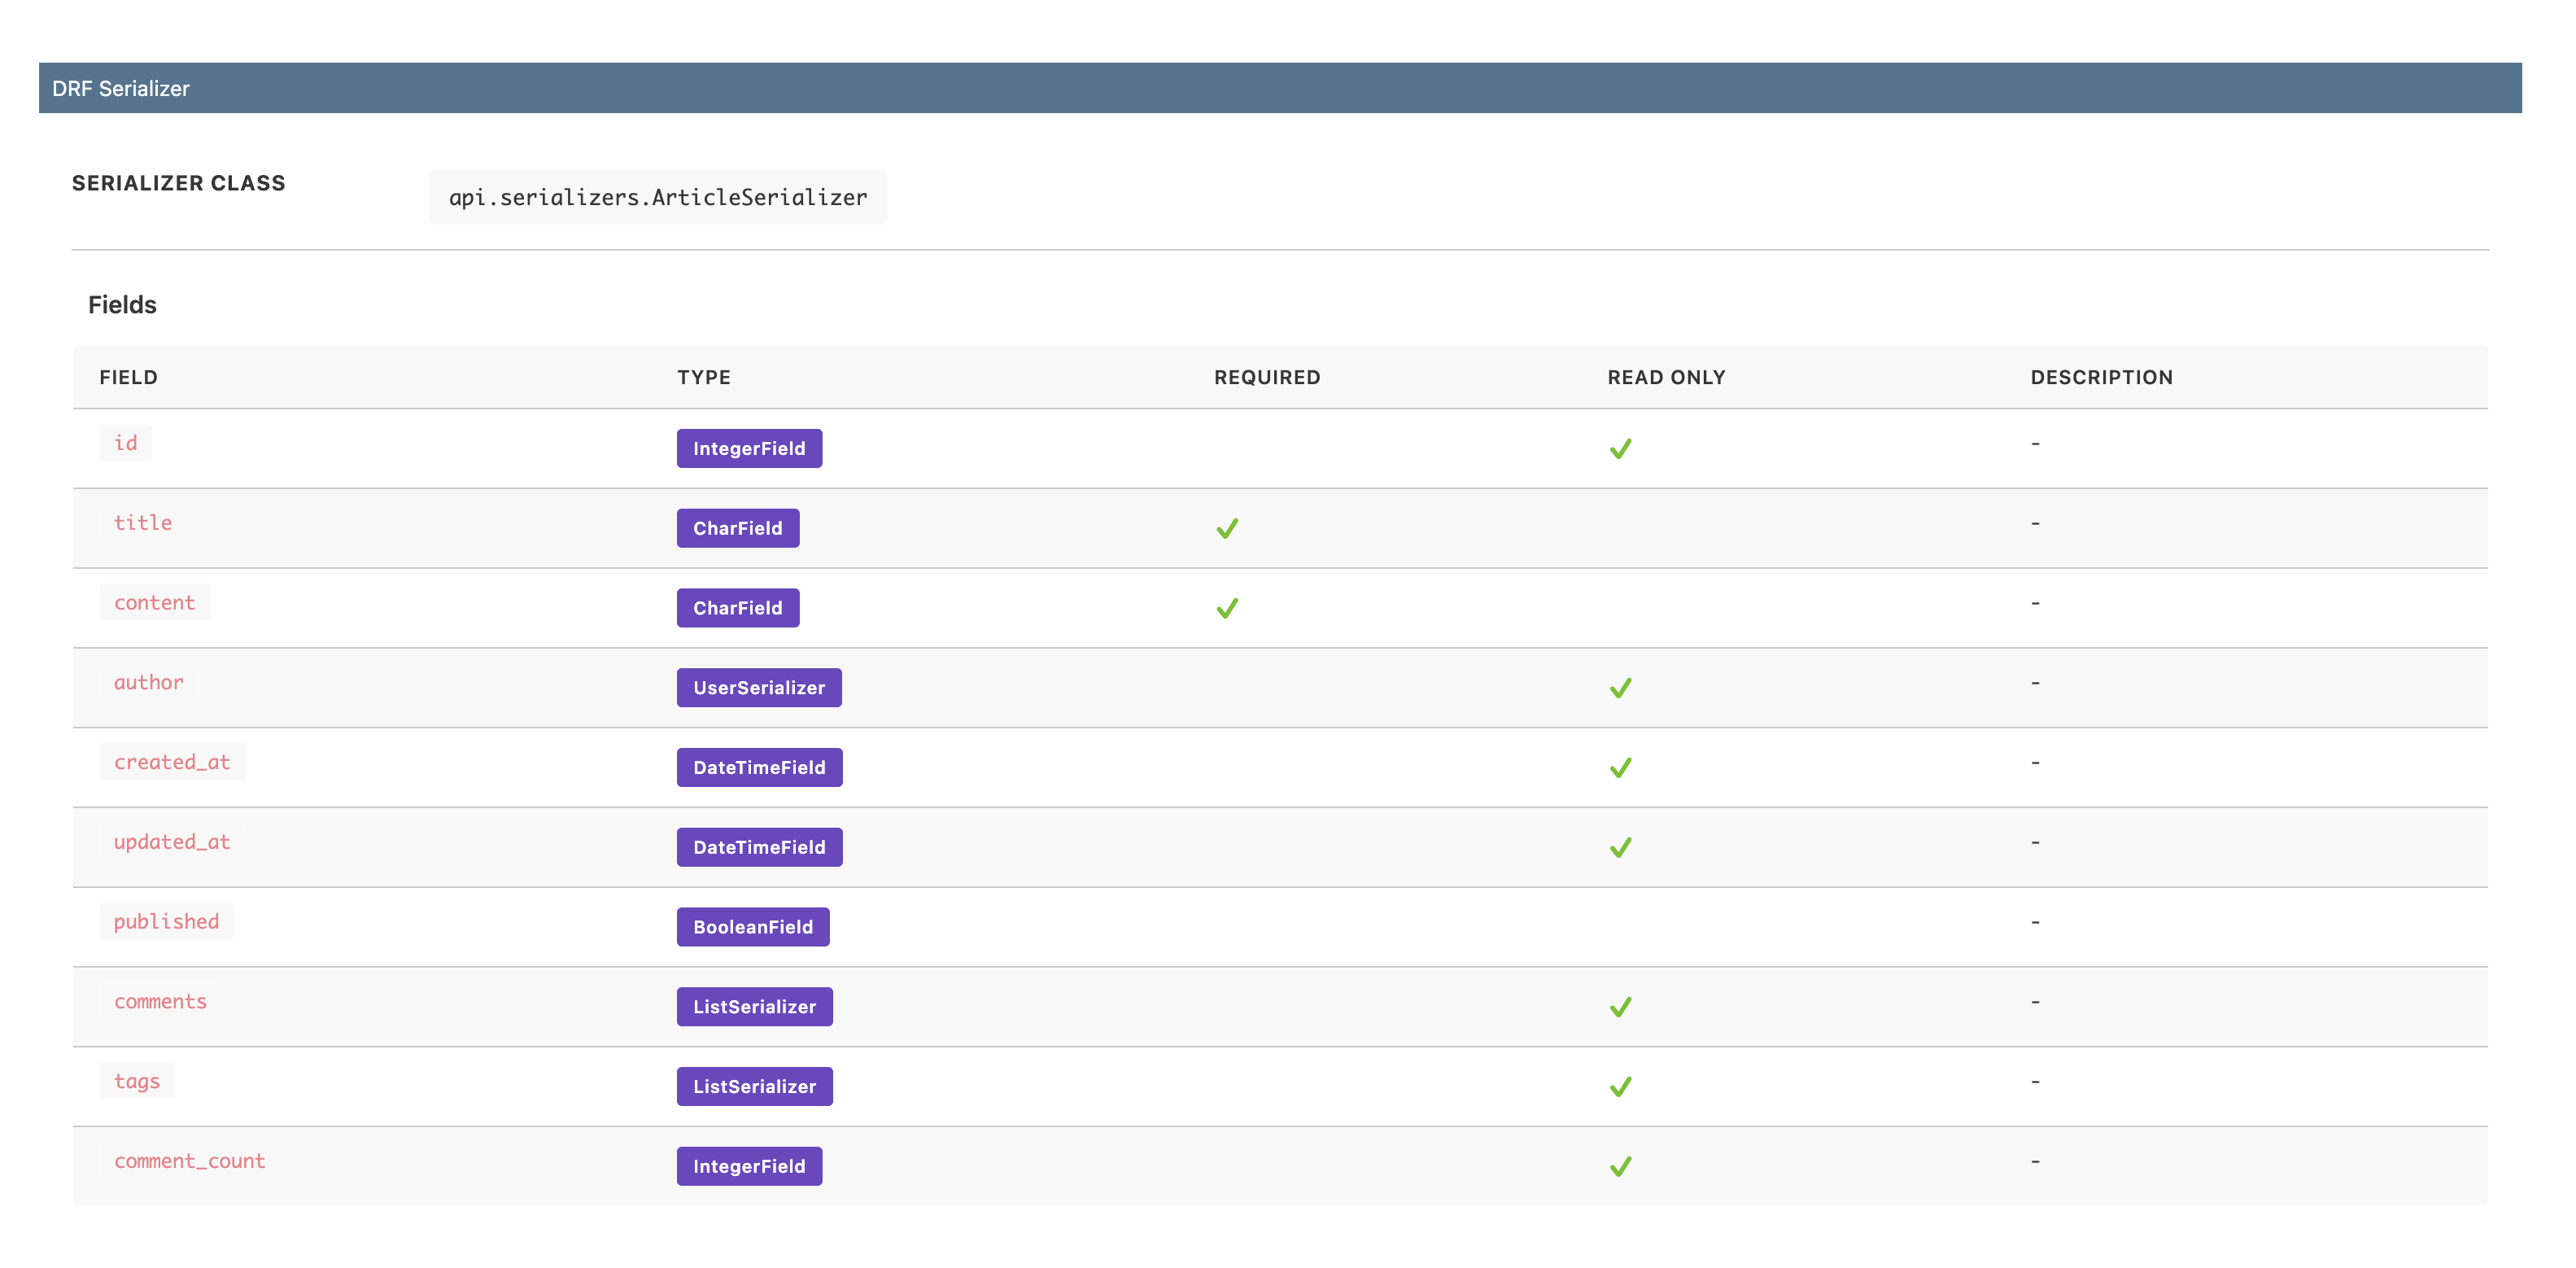2576x1268 pixels.
Task: Click the read-only checkmark for comments
Action: [1620, 1007]
